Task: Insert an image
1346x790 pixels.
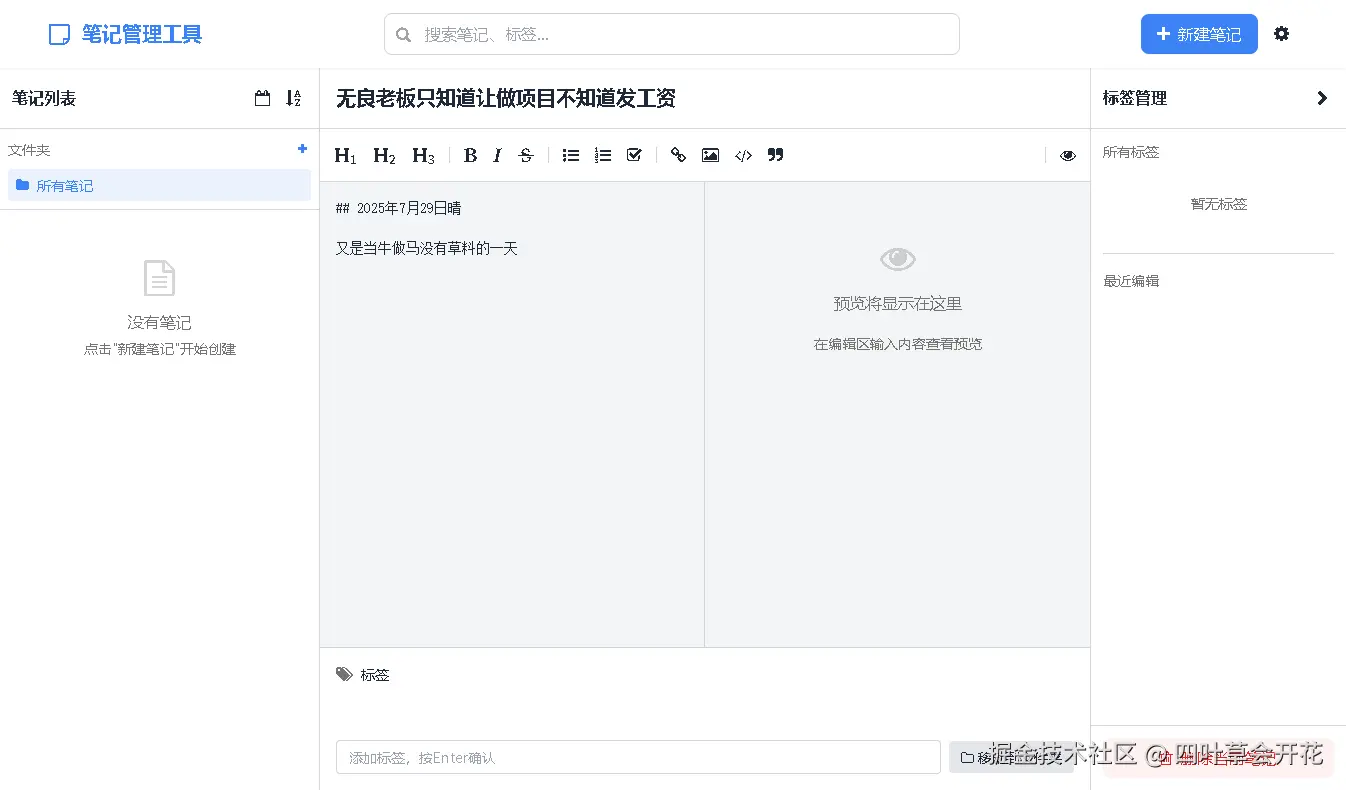Action: [x=710, y=155]
